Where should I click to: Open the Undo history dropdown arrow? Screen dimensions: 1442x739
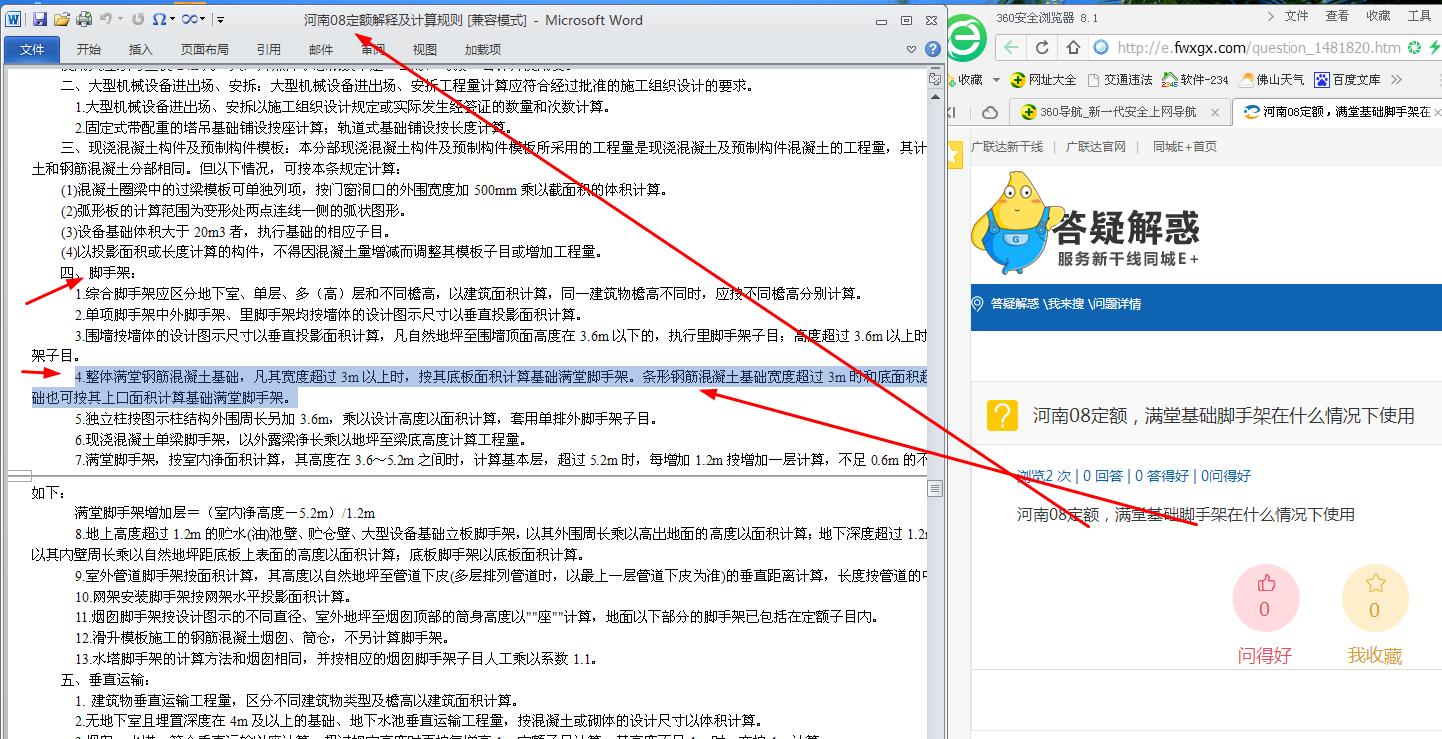pos(120,19)
